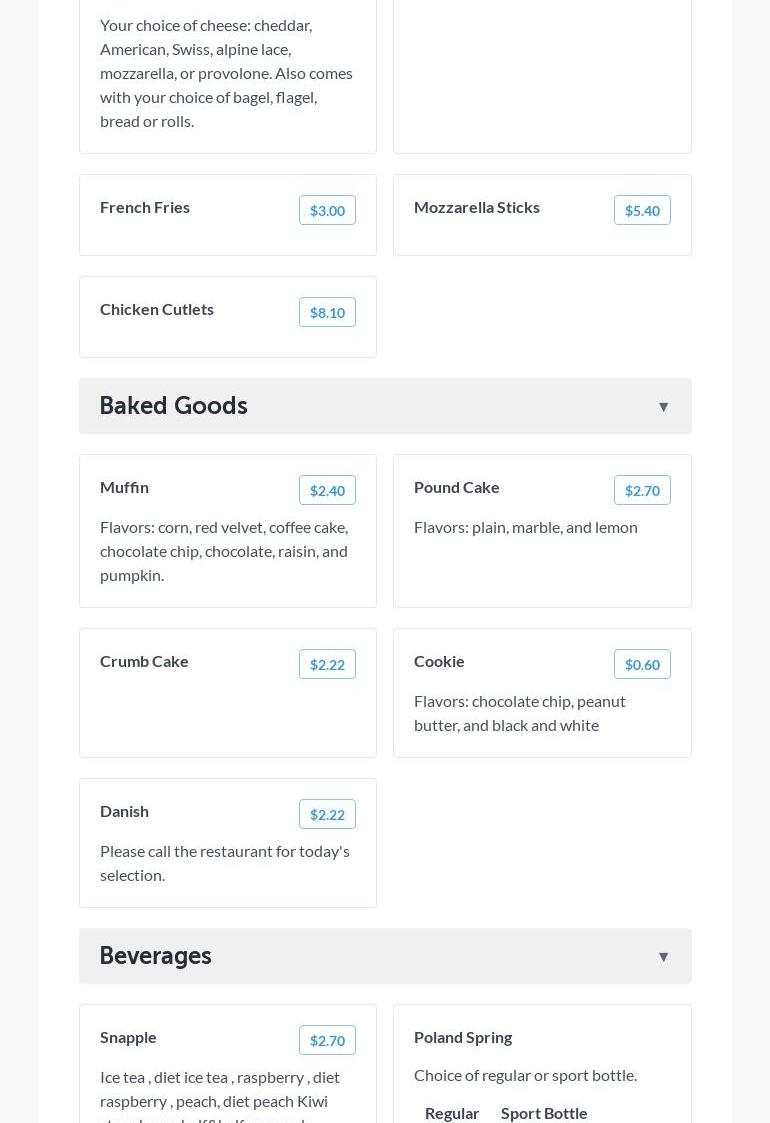Click the Pound Cake $2.70 price button
The width and height of the screenshot is (770, 1123).
[642, 490]
